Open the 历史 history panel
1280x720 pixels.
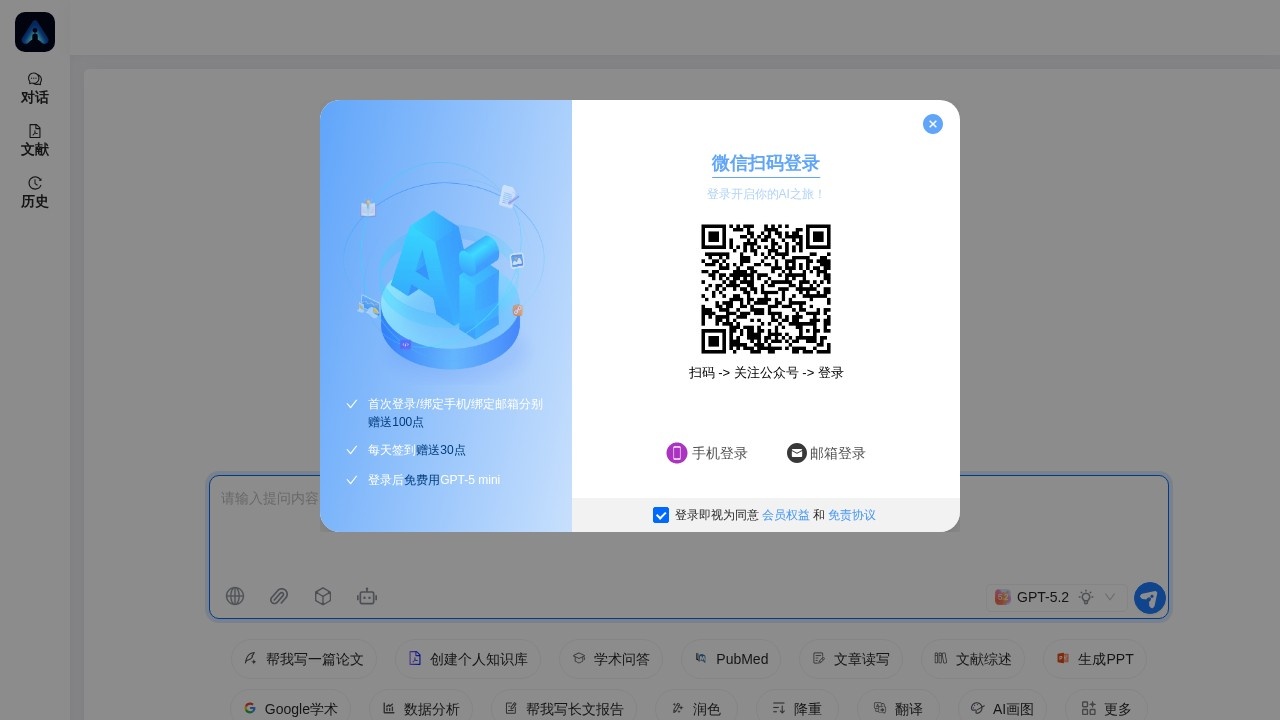[x=34, y=191]
